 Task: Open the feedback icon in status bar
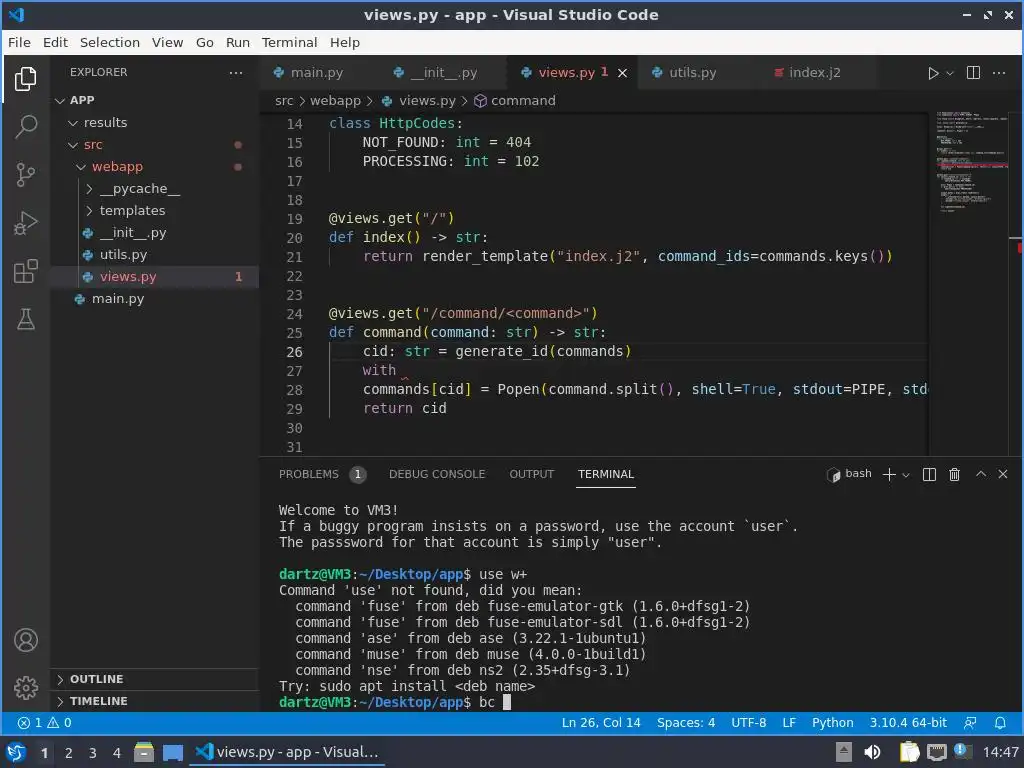tap(970, 723)
